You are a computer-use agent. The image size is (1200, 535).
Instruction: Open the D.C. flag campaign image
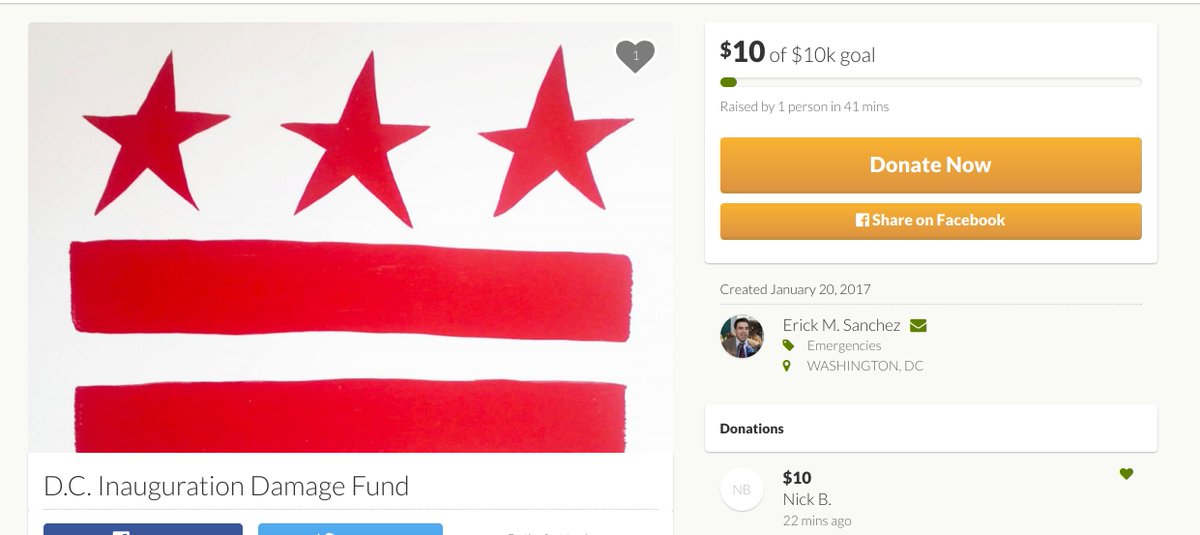coord(350,237)
